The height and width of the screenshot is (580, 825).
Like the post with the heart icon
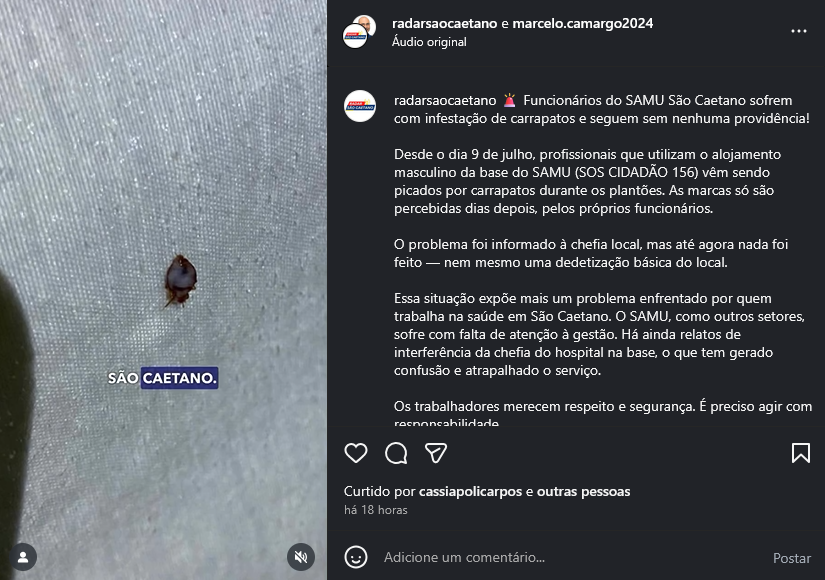coord(356,453)
